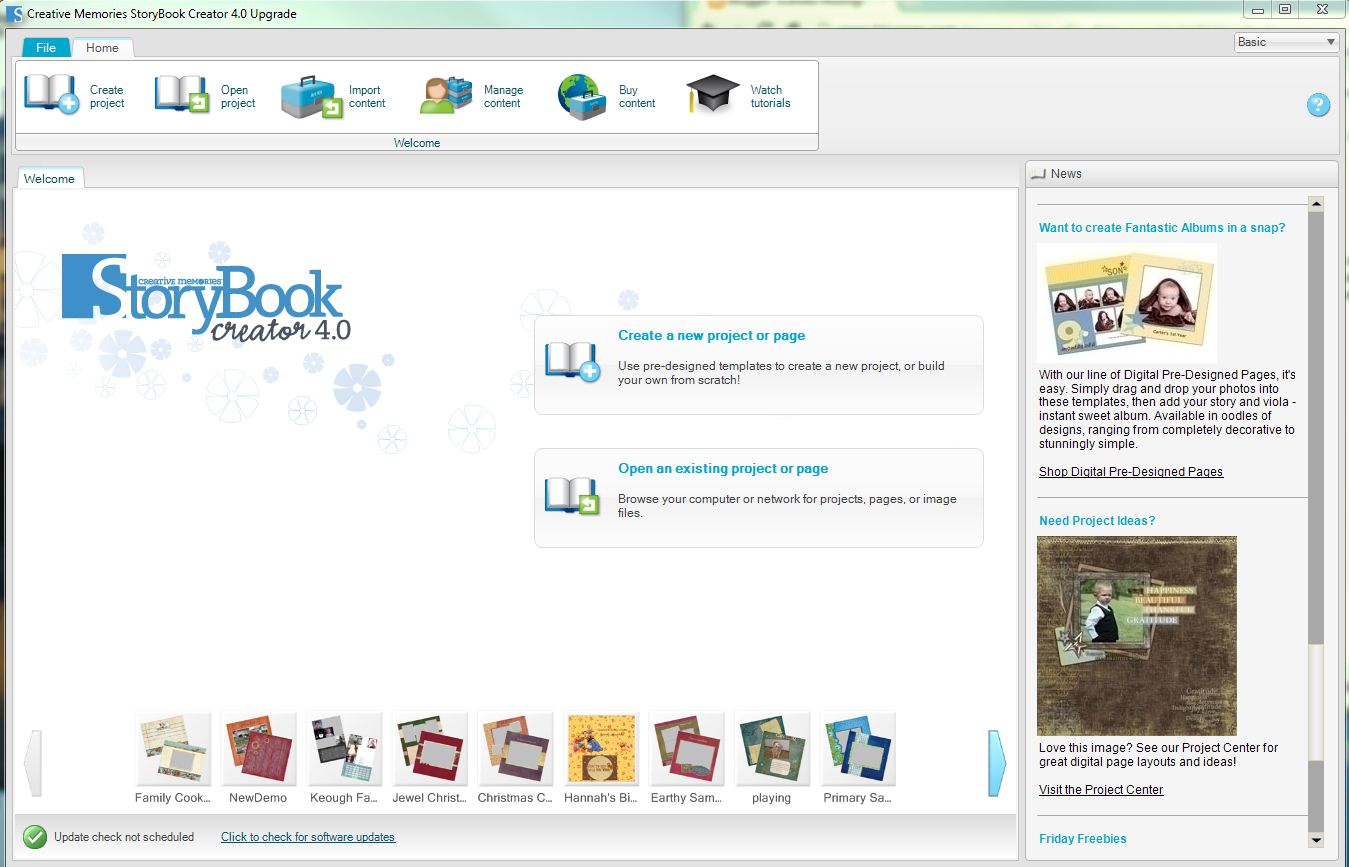Image resolution: width=1349 pixels, height=867 pixels.
Task: Click the Create project label in ribbon
Action: click(x=107, y=96)
